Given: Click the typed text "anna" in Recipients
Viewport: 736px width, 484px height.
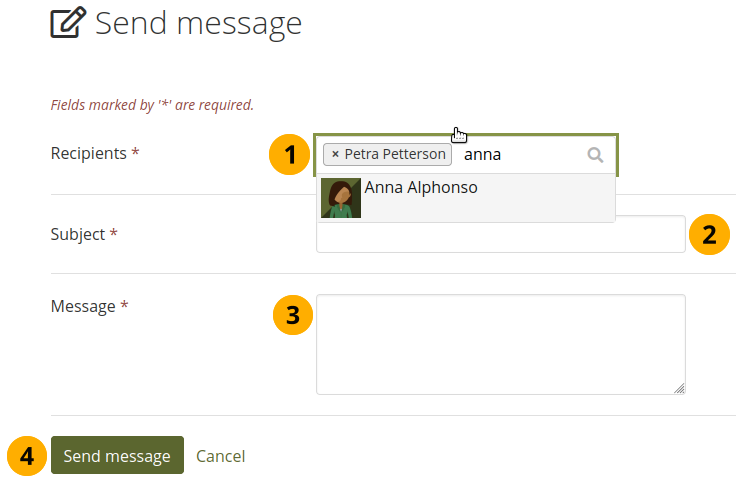Looking at the screenshot, I should pos(482,155).
